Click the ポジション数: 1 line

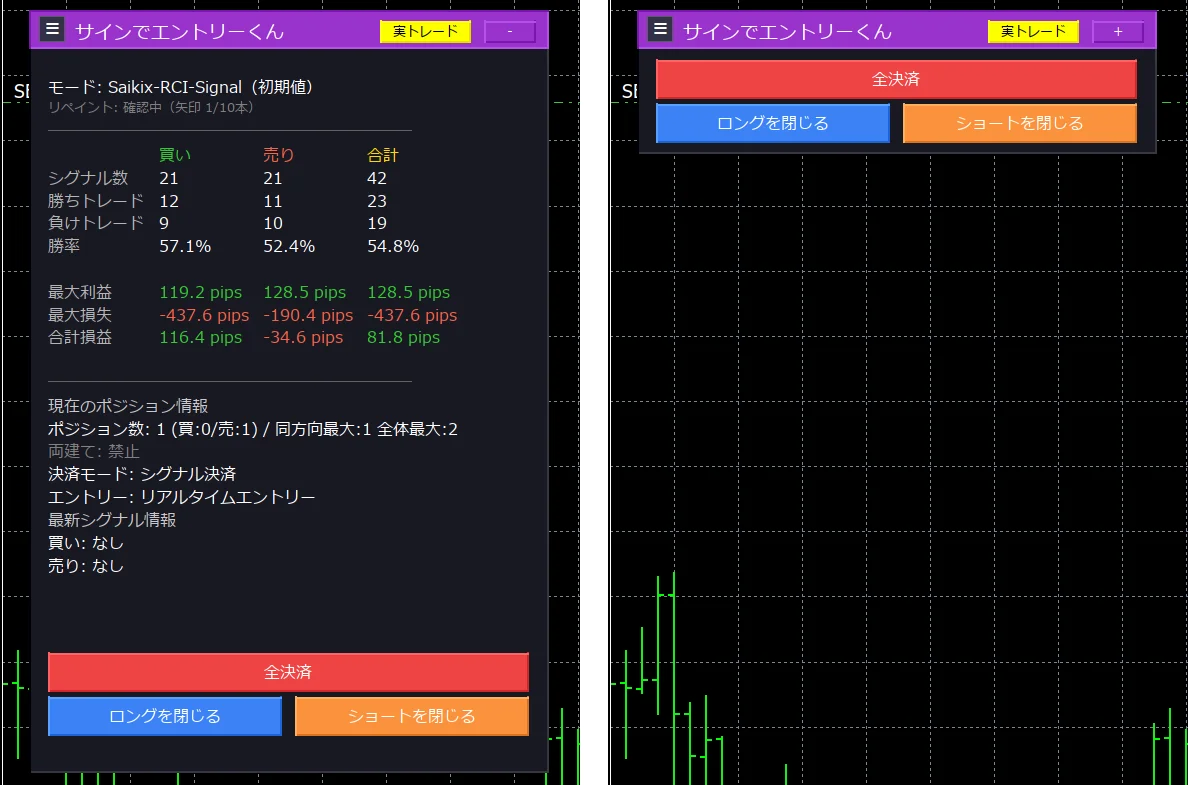(x=252, y=430)
